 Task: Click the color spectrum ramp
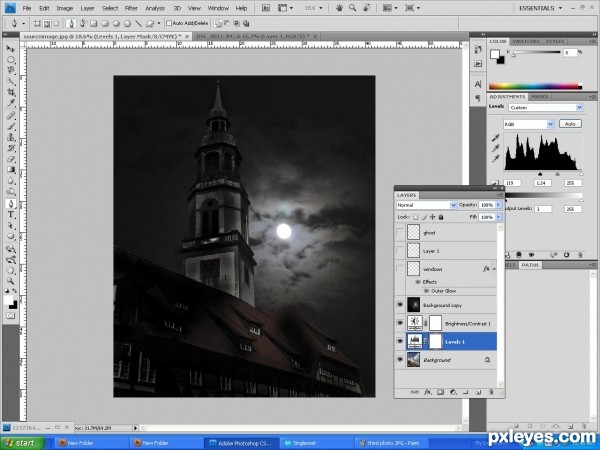[x=535, y=86]
